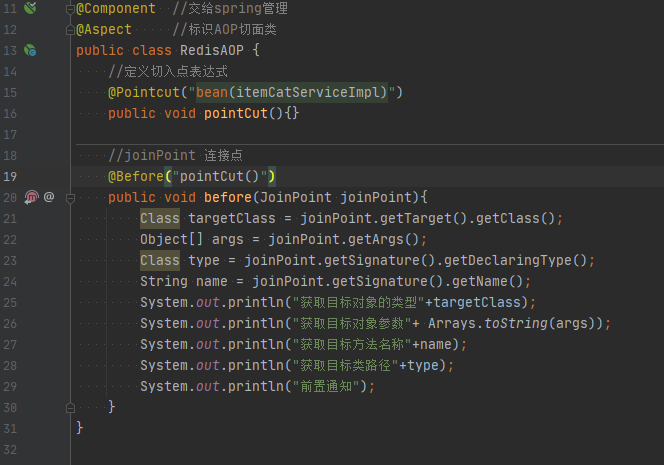Click the "pointCut()" string in @Before
The height and width of the screenshot is (465, 664).
point(220,176)
